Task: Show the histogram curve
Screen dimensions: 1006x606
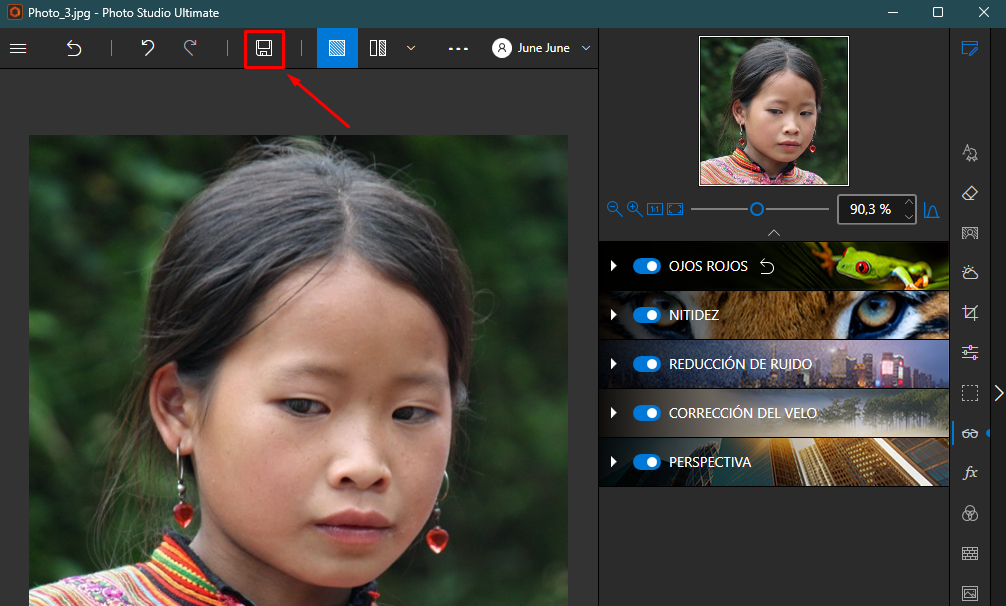Action: [932, 210]
